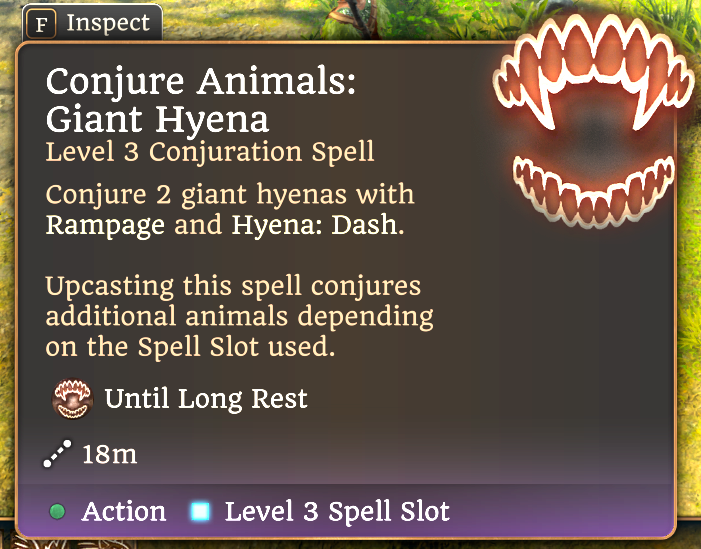The image size is (701, 549).
Task: Click the 18m range value
Action: tap(109, 455)
